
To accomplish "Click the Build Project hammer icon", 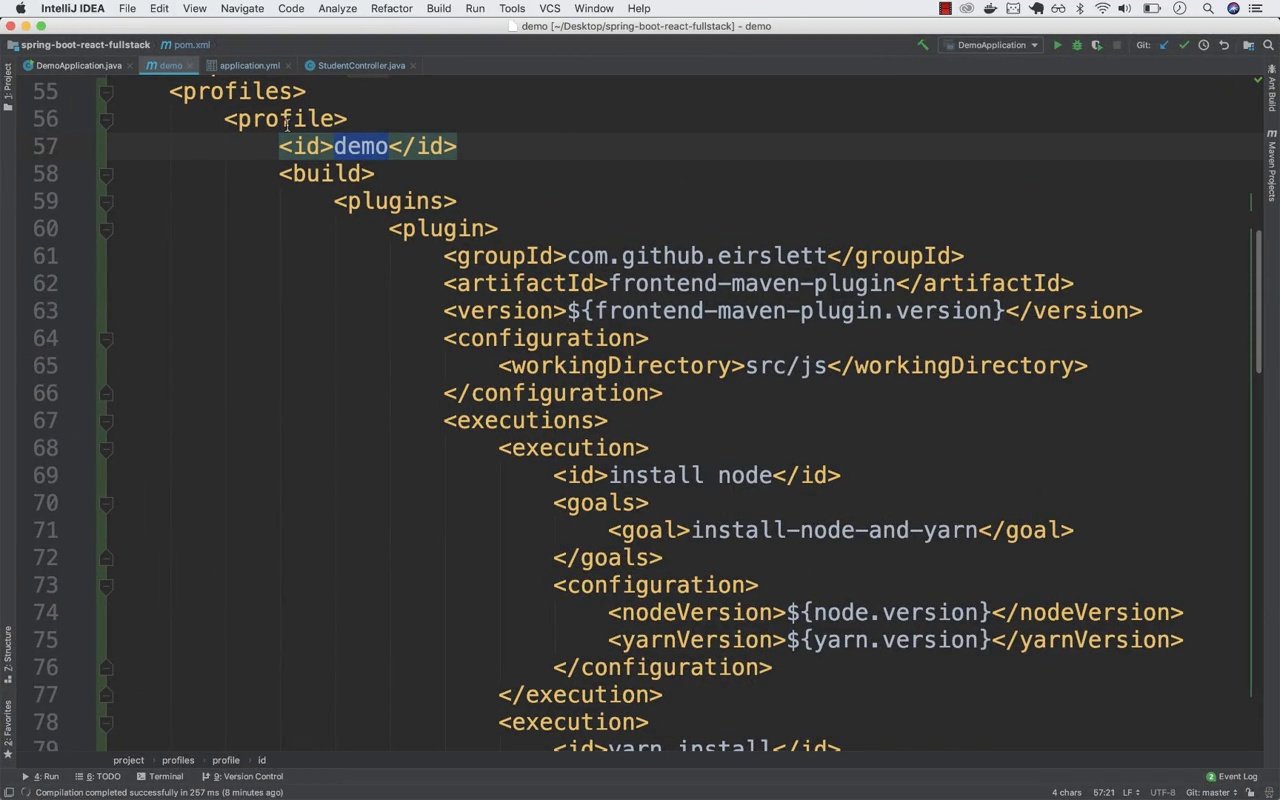I will click(x=922, y=45).
